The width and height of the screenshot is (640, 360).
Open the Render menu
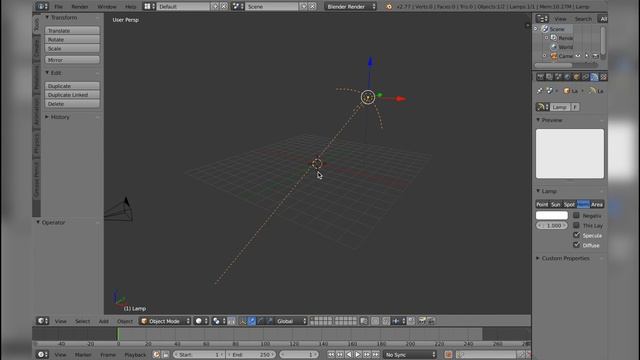pos(80,7)
